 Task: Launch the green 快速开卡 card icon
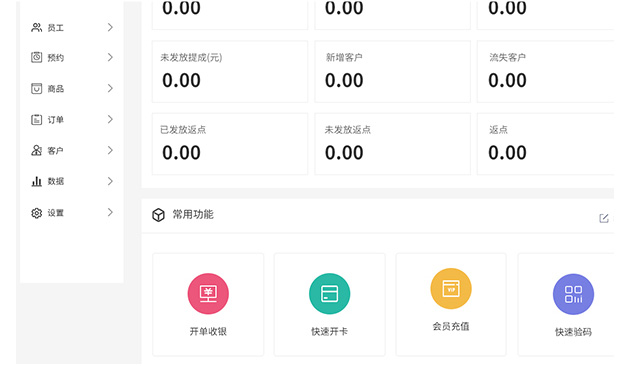(x=329, y=294)
